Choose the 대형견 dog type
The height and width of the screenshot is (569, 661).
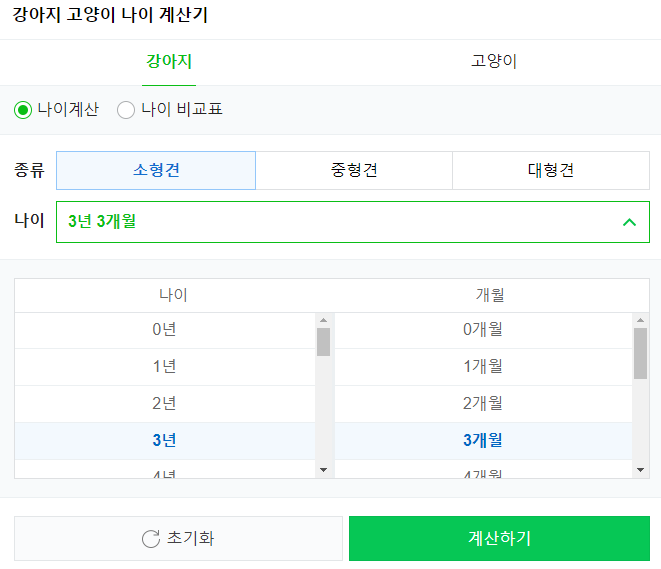coord(551,170)
